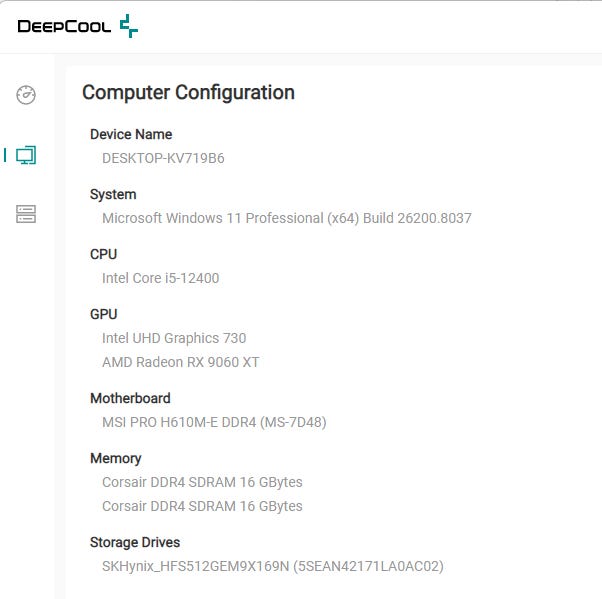
Task: Select the AMD Radeon RX 9060 XT entry
Action: pos(180,362)
